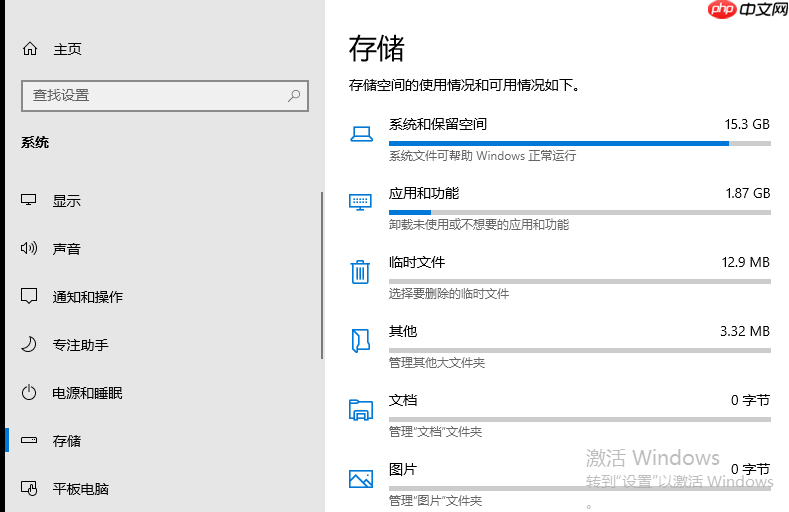
Task: Open 平板电脑 settings
Action: click(x=81, y=489)
